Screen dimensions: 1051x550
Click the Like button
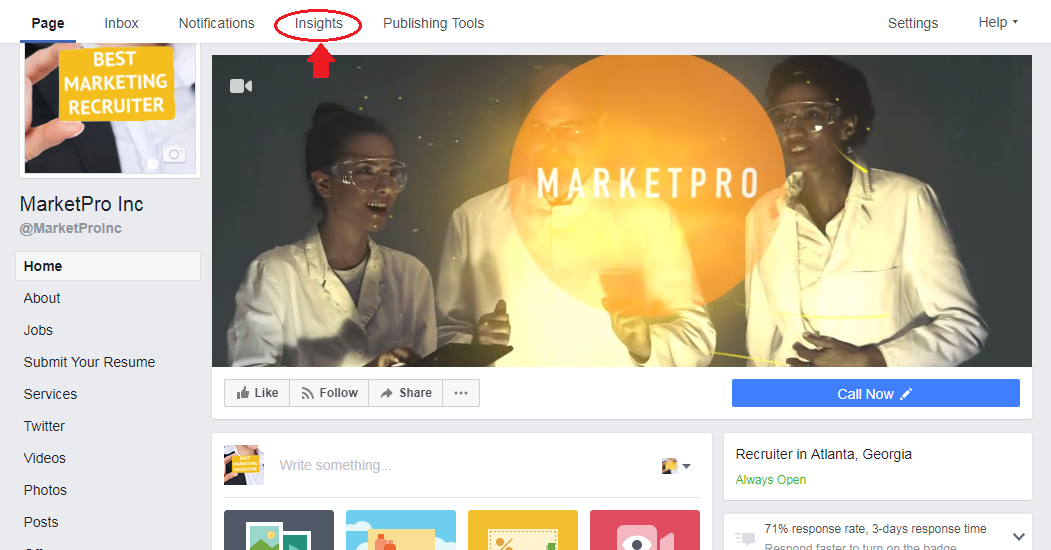(257, 393)
